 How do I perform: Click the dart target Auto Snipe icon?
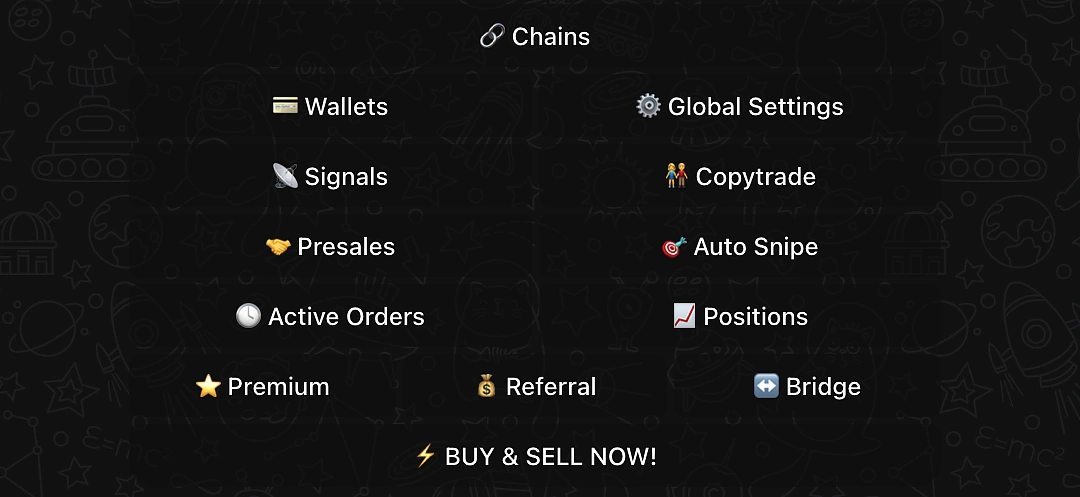(x=675, y=246)
